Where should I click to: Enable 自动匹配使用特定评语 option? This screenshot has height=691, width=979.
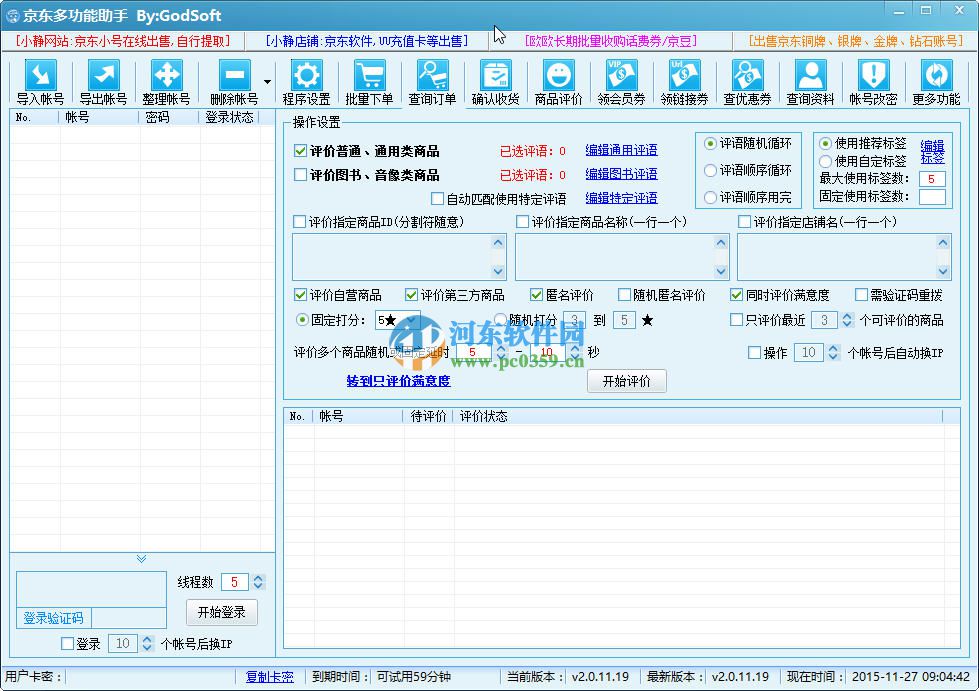click(x=437, y=199)
